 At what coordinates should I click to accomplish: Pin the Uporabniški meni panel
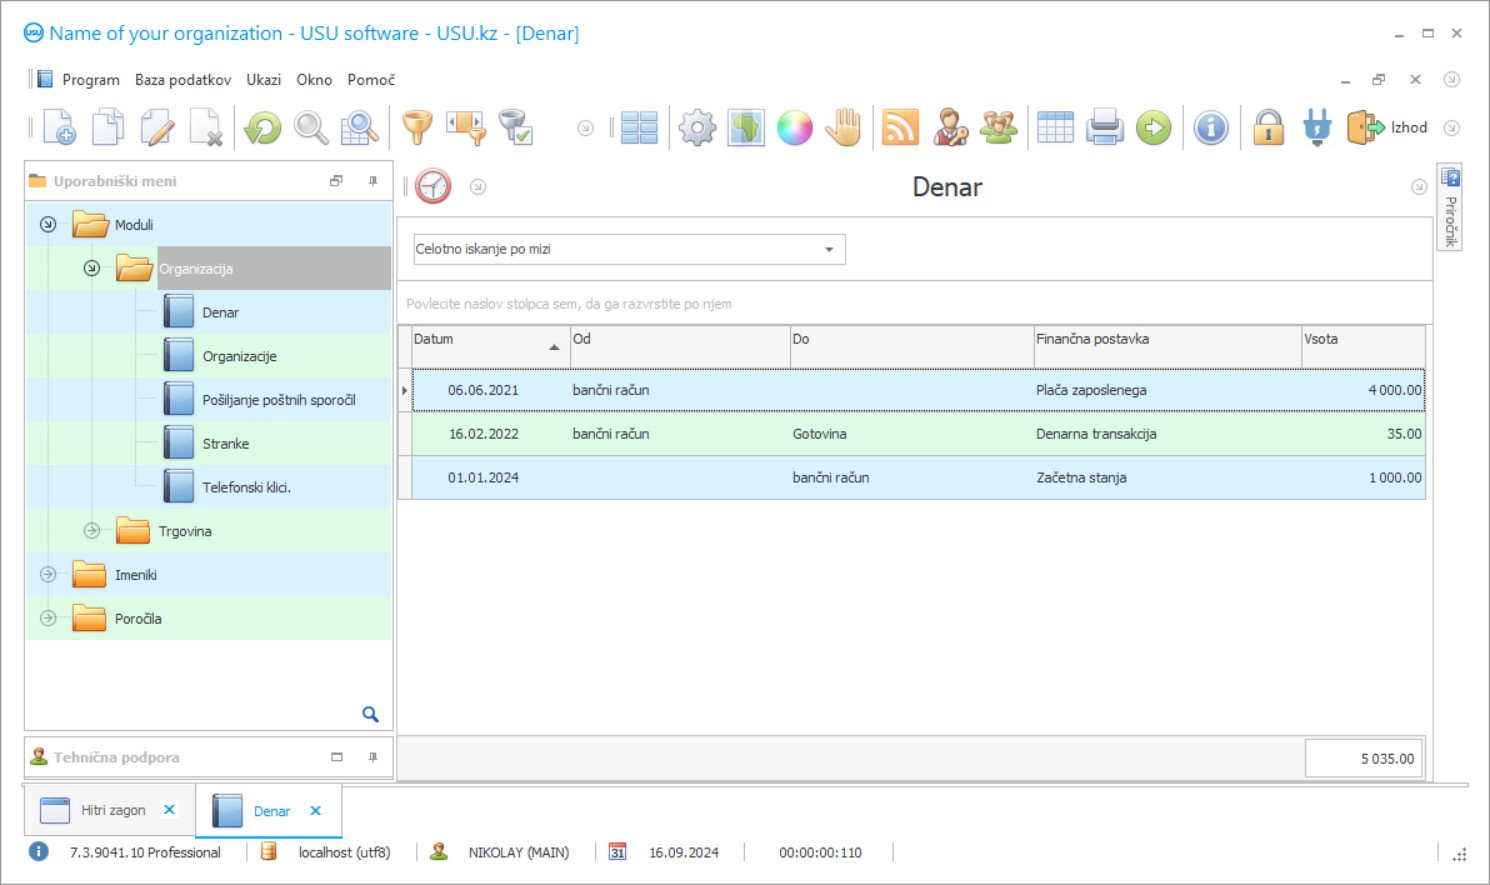point(373,181)
